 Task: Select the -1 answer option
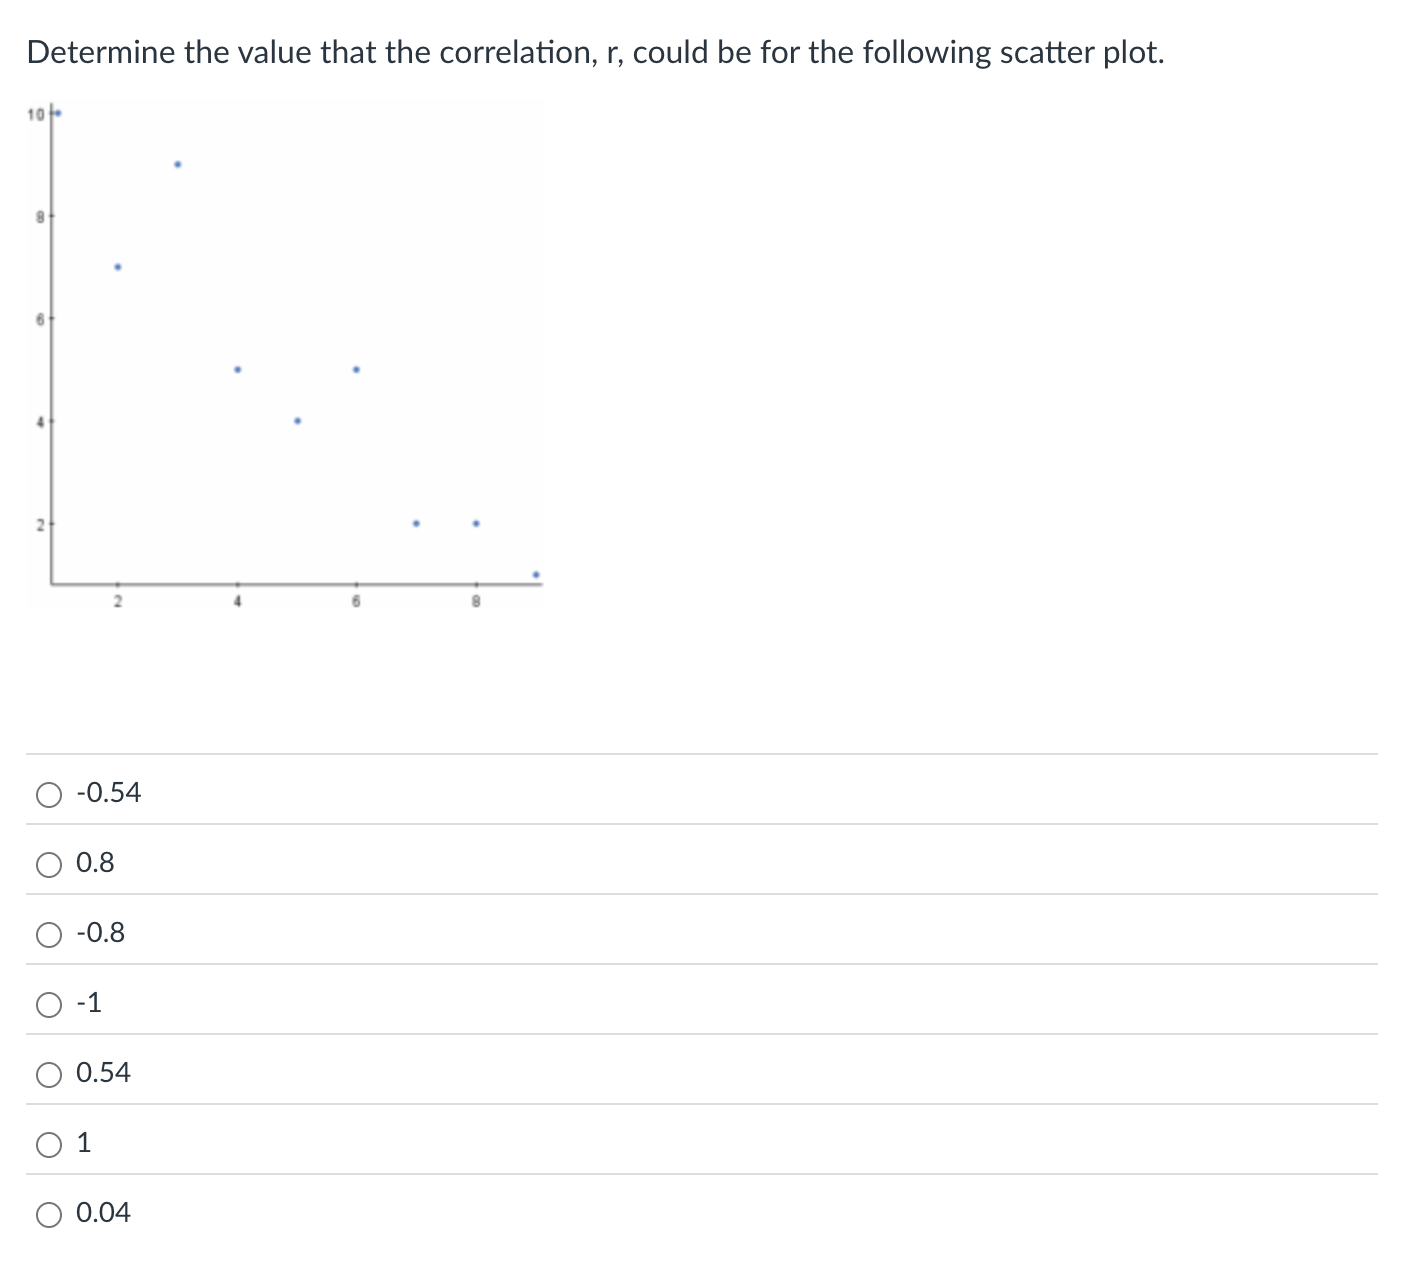pos(47,1004)
